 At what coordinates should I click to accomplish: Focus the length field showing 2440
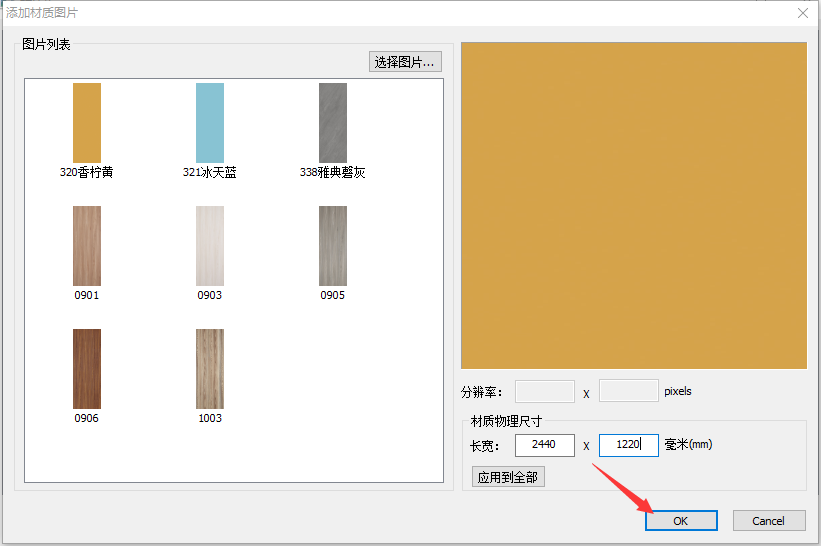tap(545, 445)
